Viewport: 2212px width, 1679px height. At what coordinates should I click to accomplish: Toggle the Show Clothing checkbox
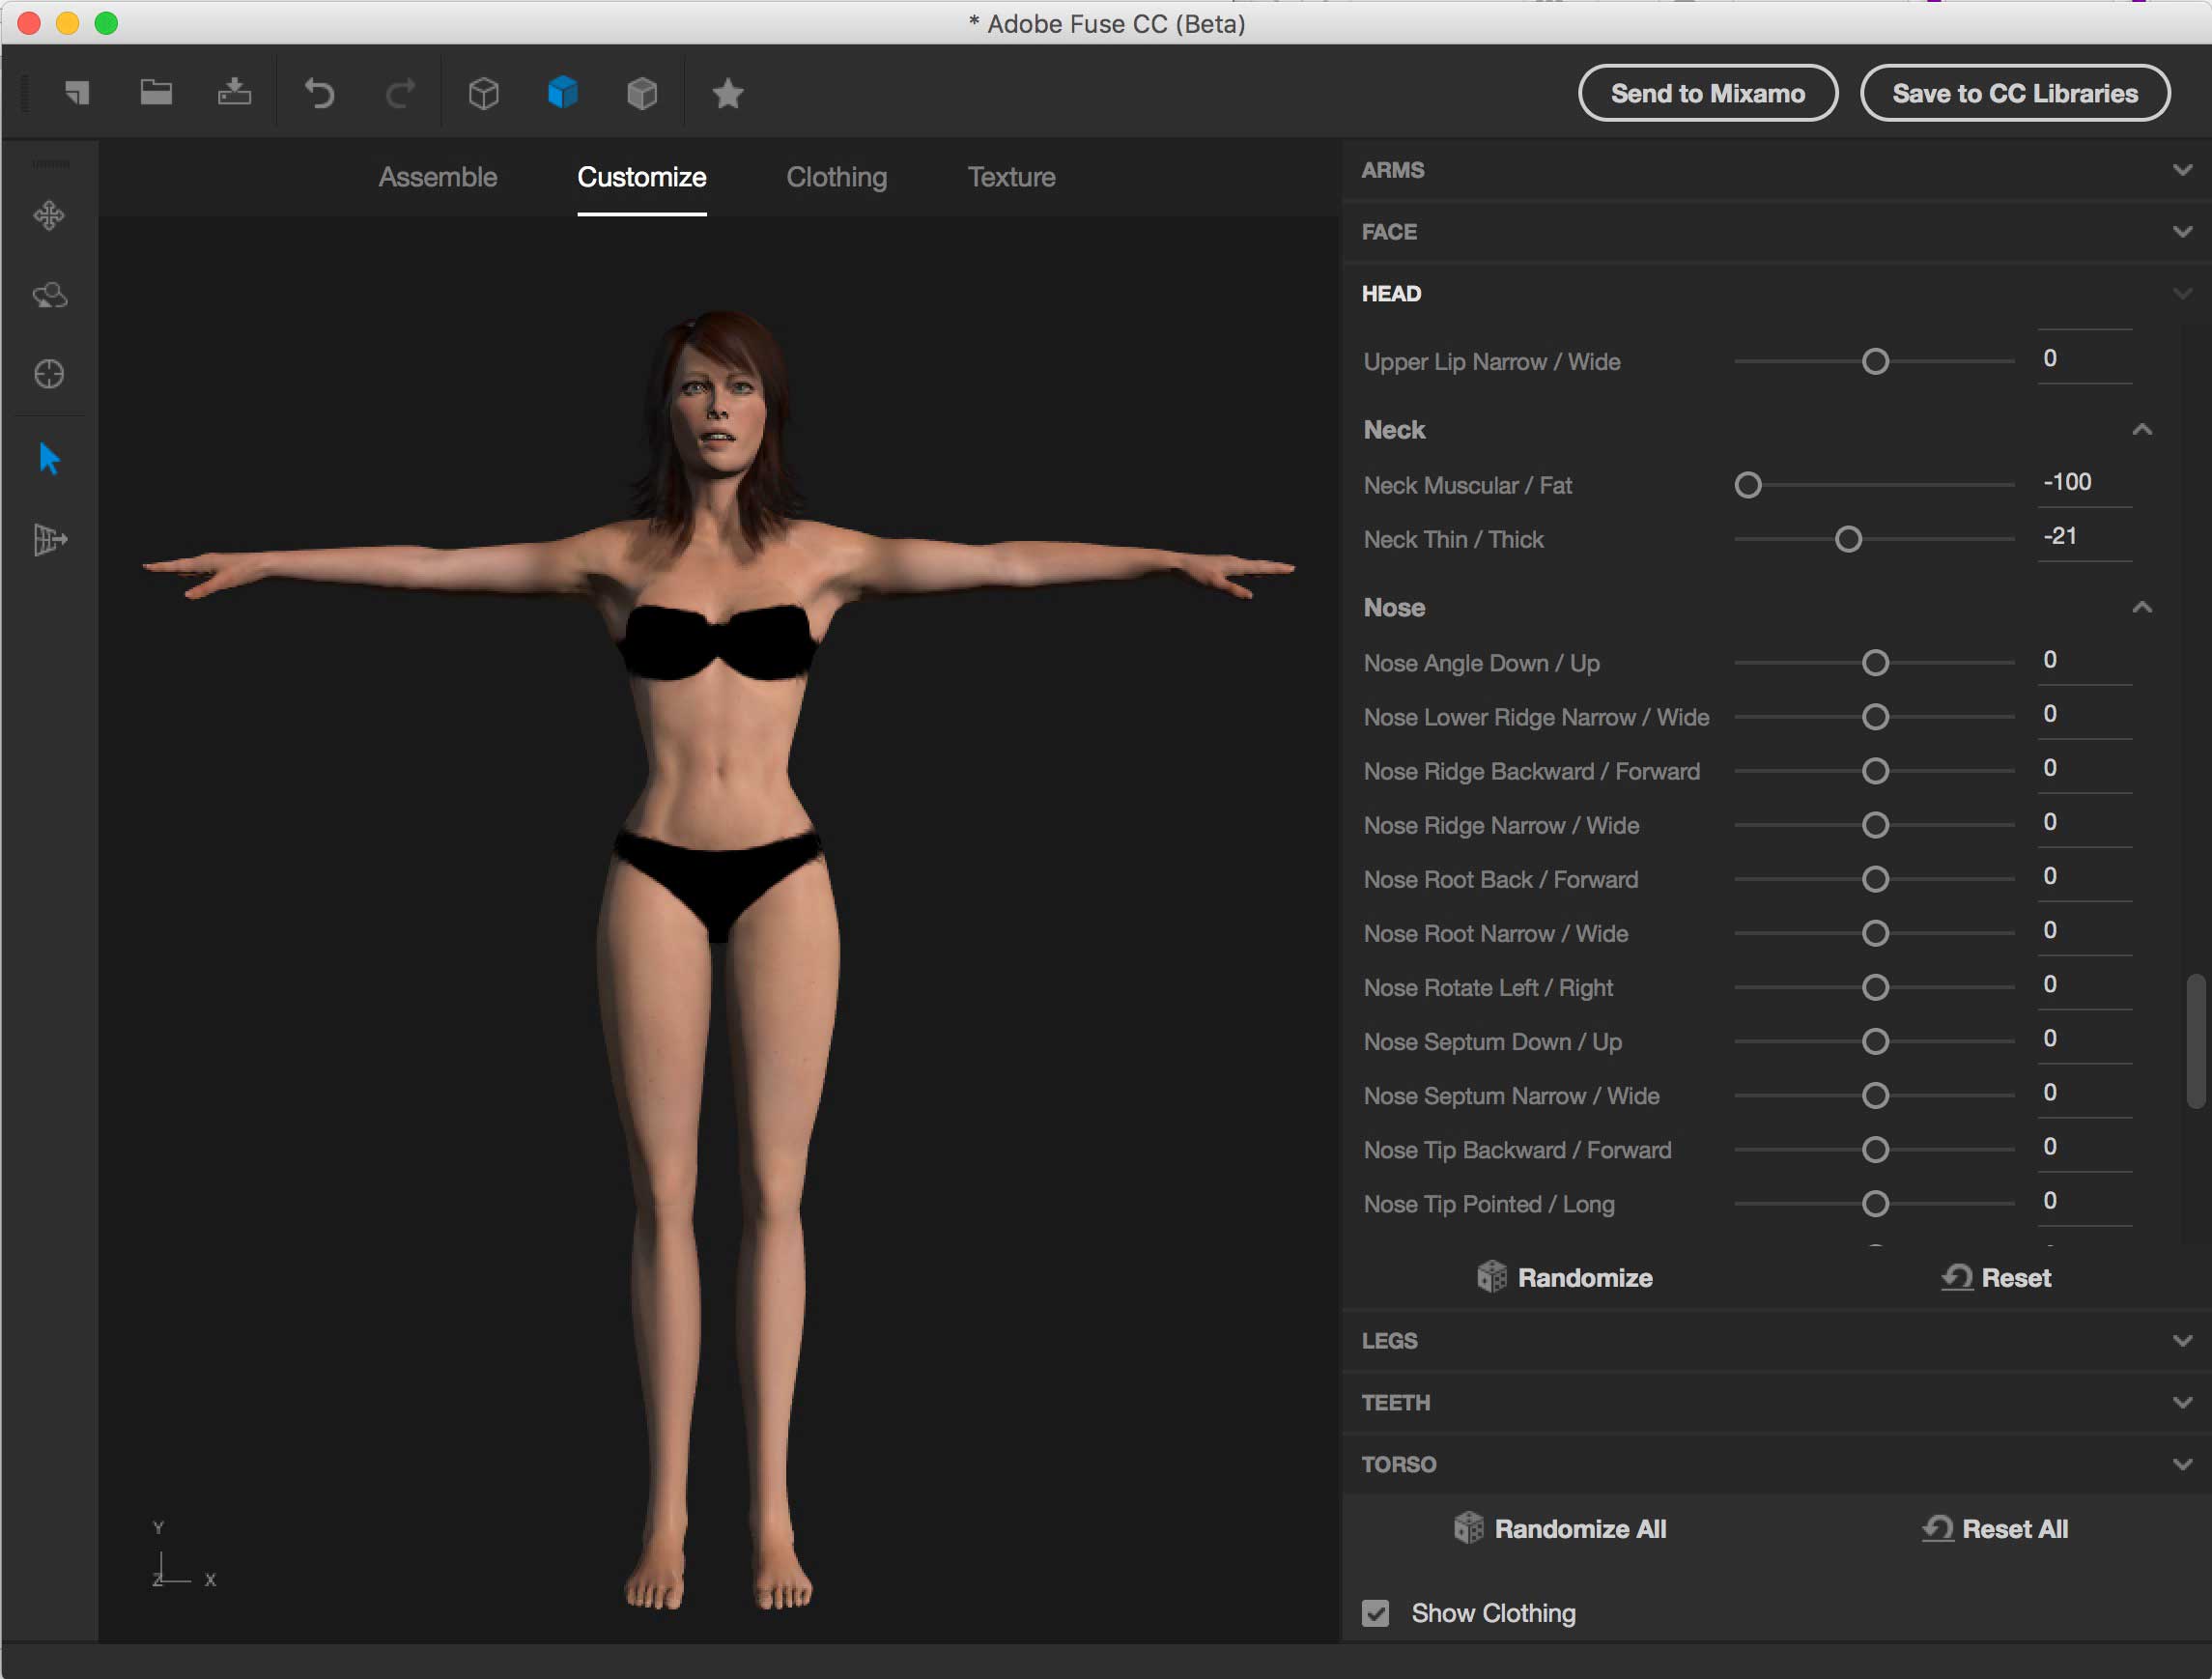tap(1375, 1612)
